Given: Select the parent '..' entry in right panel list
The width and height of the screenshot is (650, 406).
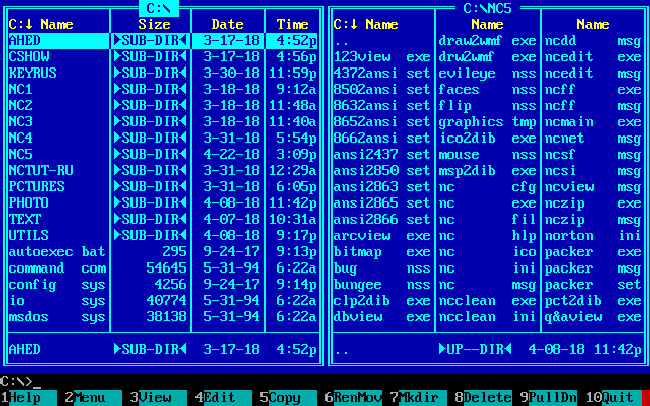Looking at the screenshot, I should click(382, 41).
